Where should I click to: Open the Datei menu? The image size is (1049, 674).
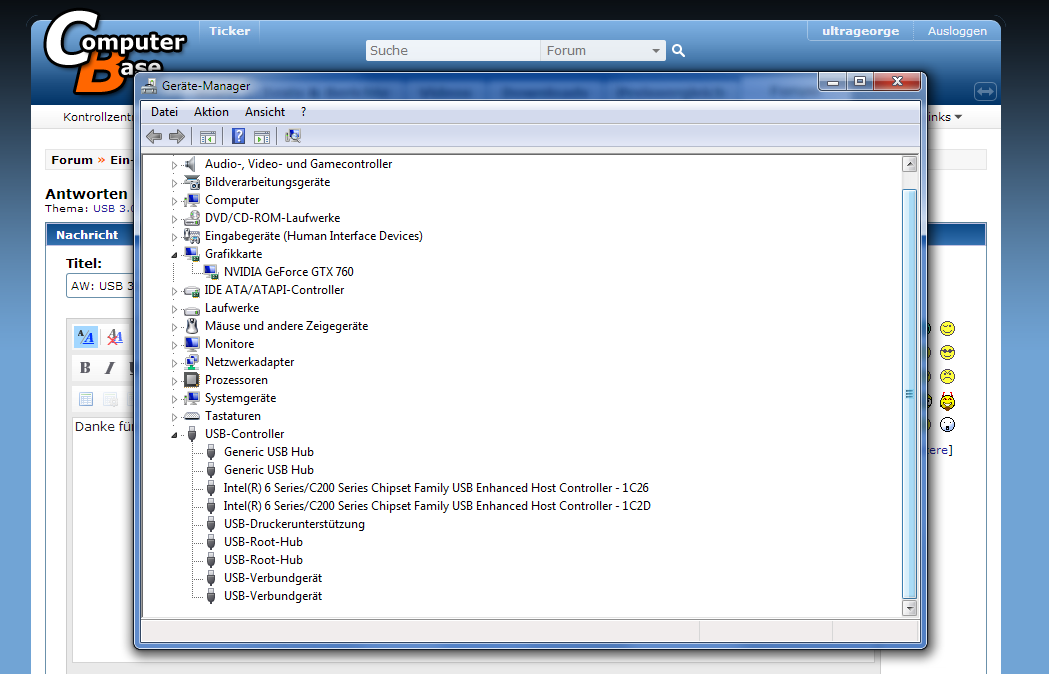(165, 112)
